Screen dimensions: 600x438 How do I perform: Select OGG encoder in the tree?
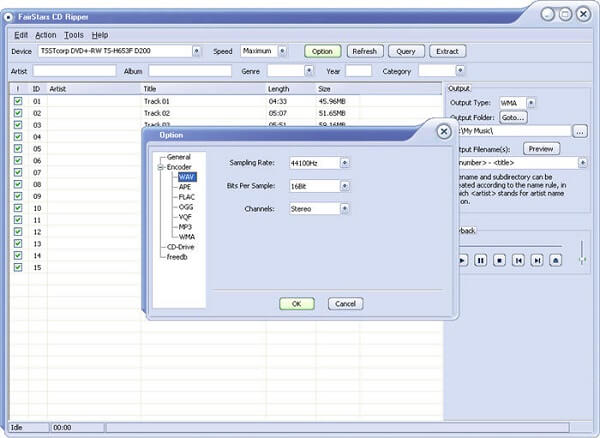click(186, 207)
